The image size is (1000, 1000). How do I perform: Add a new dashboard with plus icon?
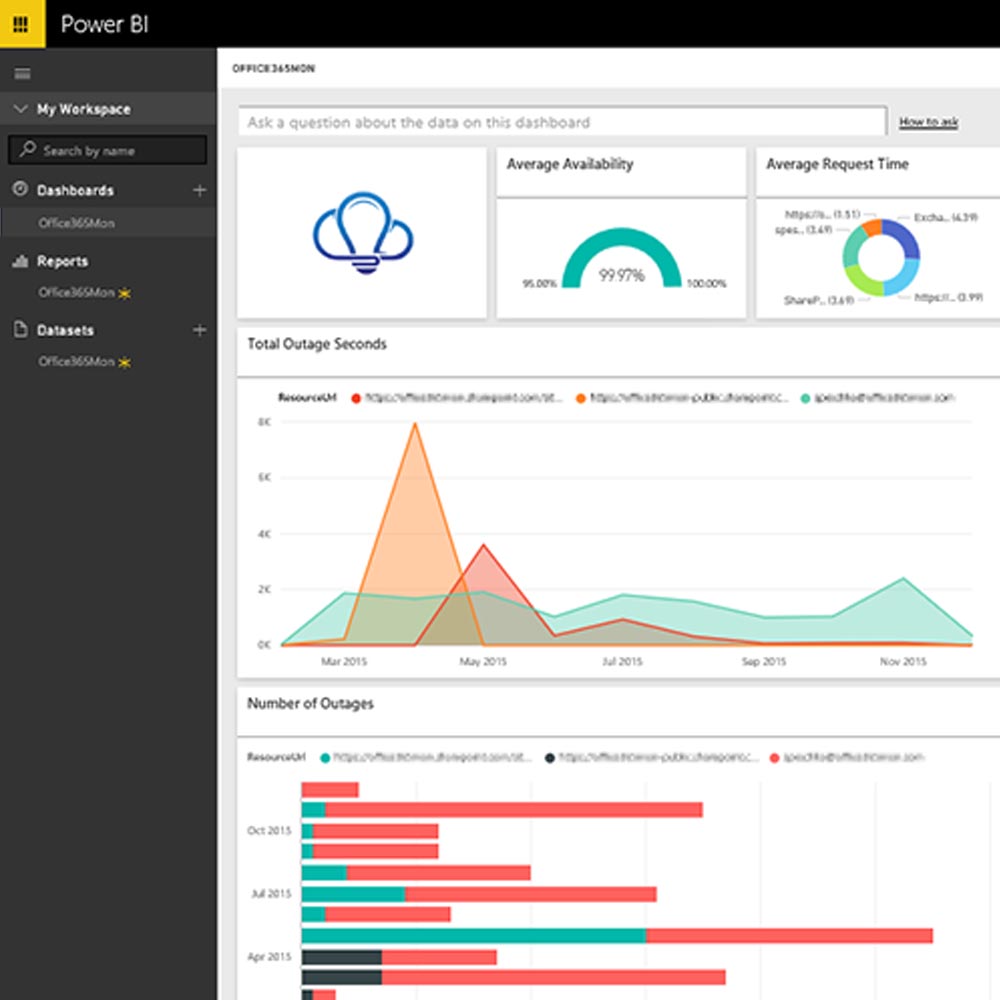click(x=200, y=190)
